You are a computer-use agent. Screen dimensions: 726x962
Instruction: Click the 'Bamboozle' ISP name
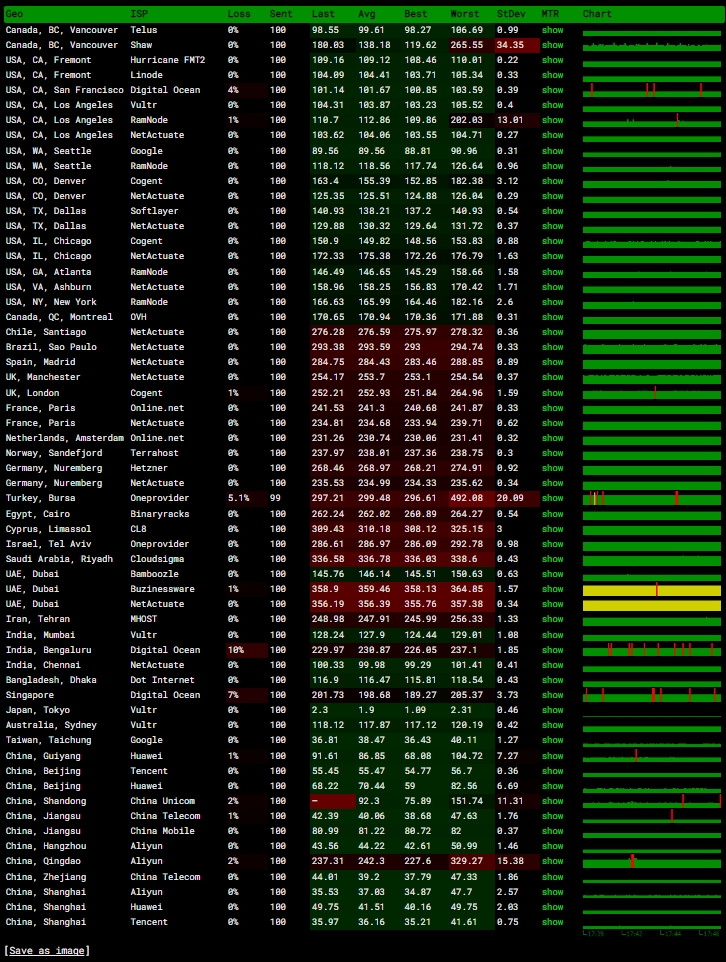point(154,574)
